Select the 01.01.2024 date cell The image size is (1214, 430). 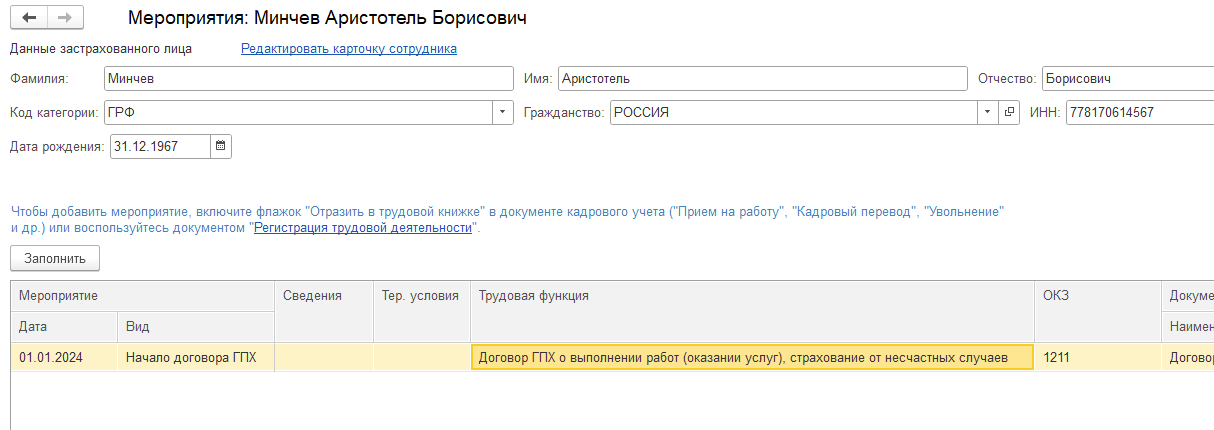(64, 357)
